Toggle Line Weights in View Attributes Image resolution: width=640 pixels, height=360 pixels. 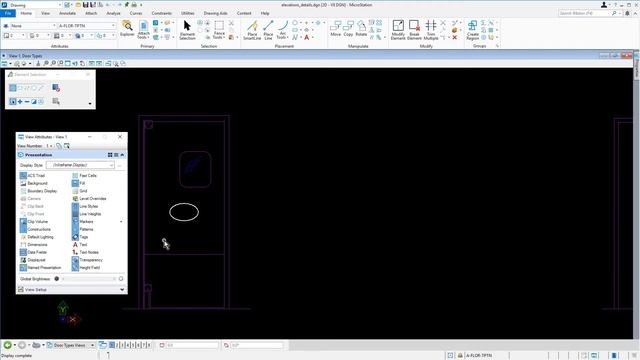point(87,214)
